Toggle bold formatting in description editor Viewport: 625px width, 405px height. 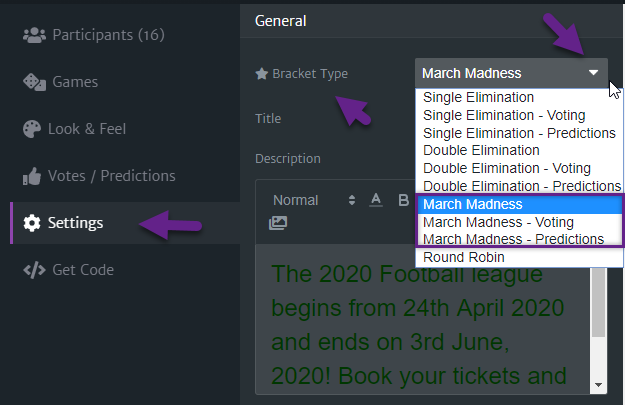[403, 200]
